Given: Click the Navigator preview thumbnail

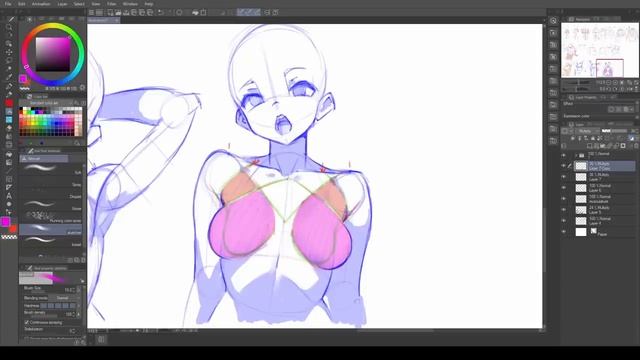Looking at the screenshot, I should [x=600, y=50].
